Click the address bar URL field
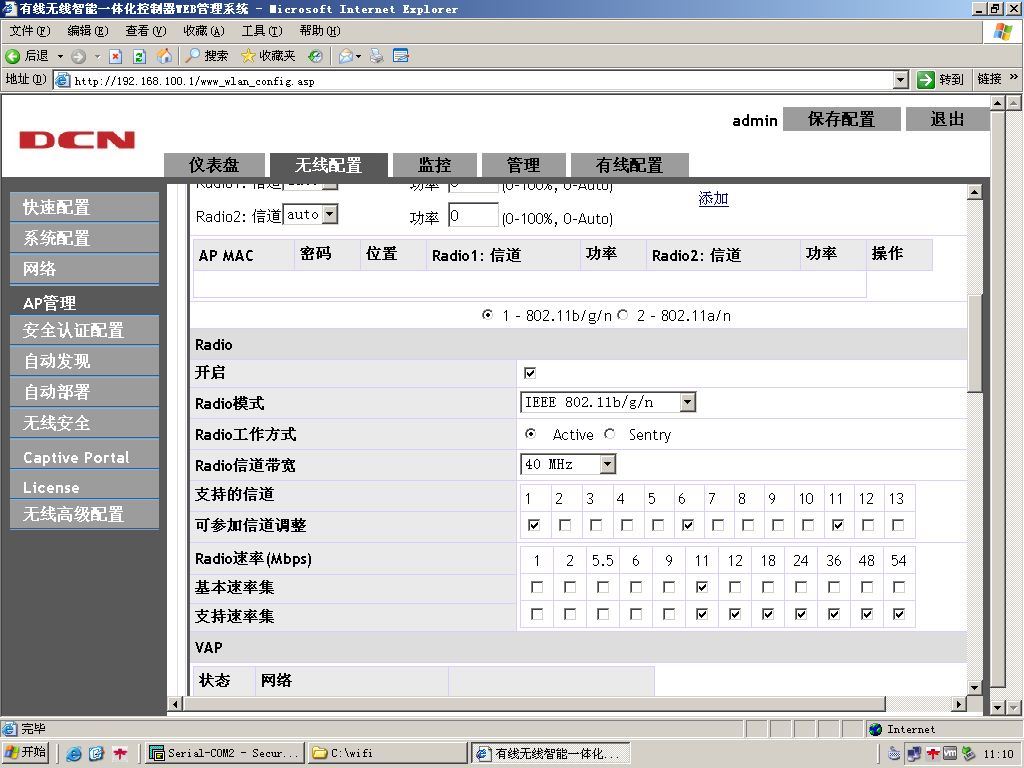Screen dimensions: 1024x768 pos(482,80)
